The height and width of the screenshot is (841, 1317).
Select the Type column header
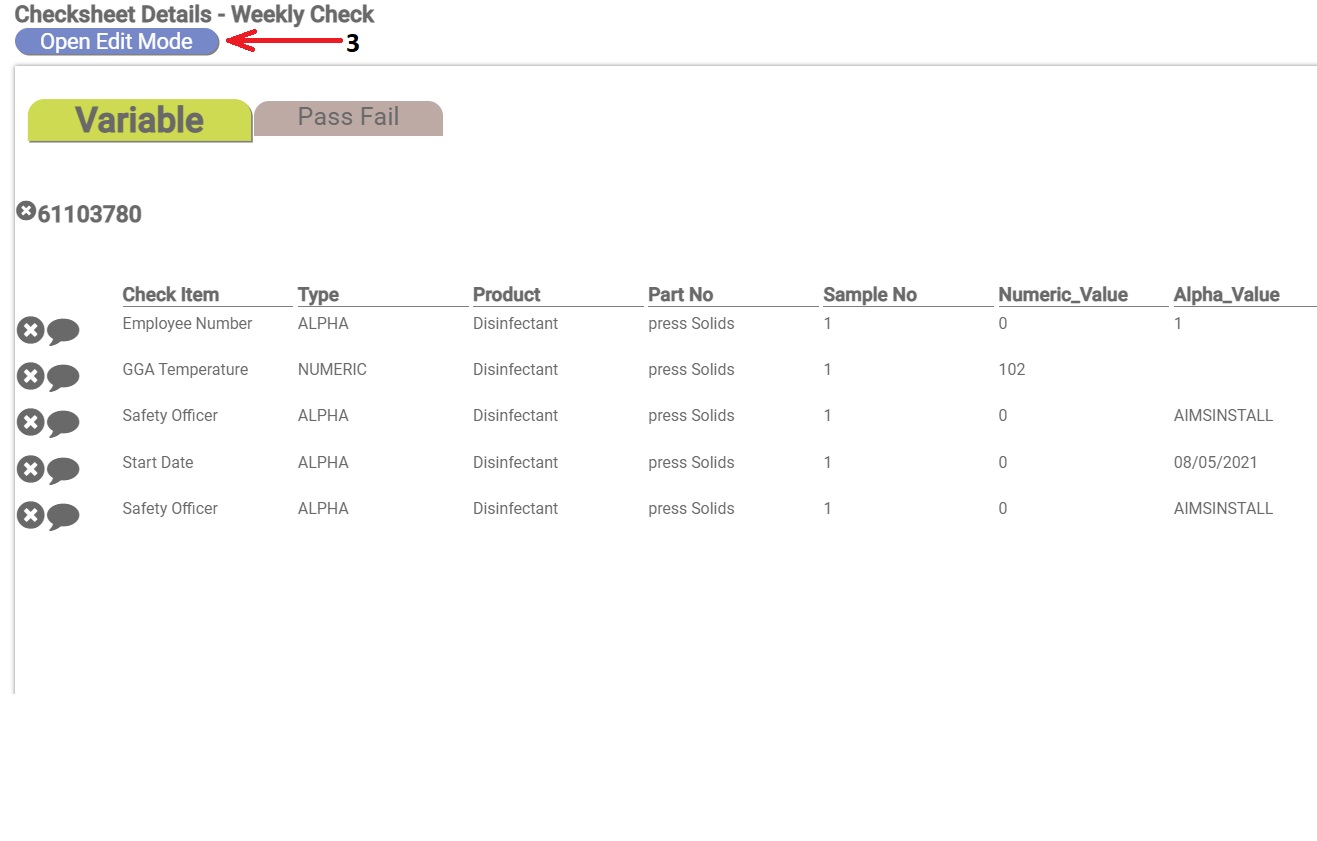[318, 294]
